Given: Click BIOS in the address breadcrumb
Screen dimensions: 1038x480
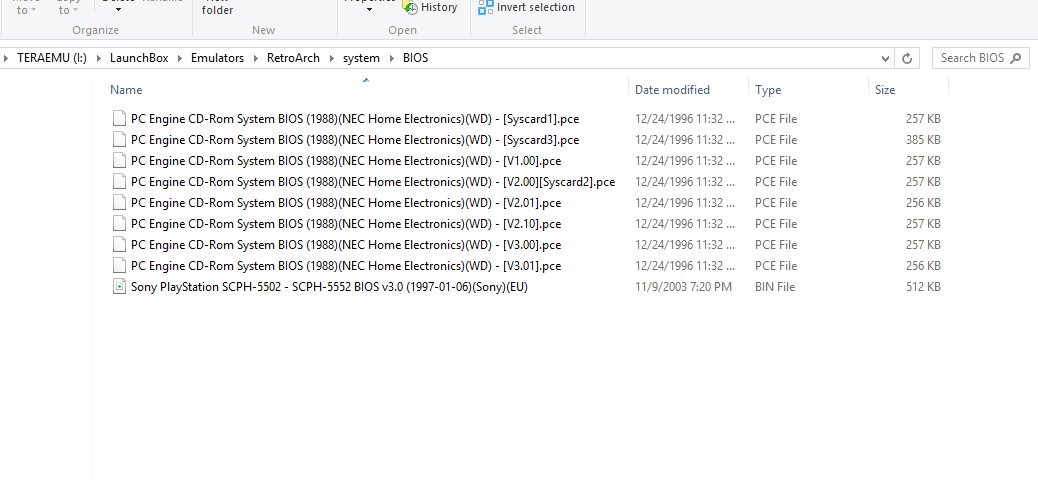Looking at the screenshot, I should (x=416, y=58).
